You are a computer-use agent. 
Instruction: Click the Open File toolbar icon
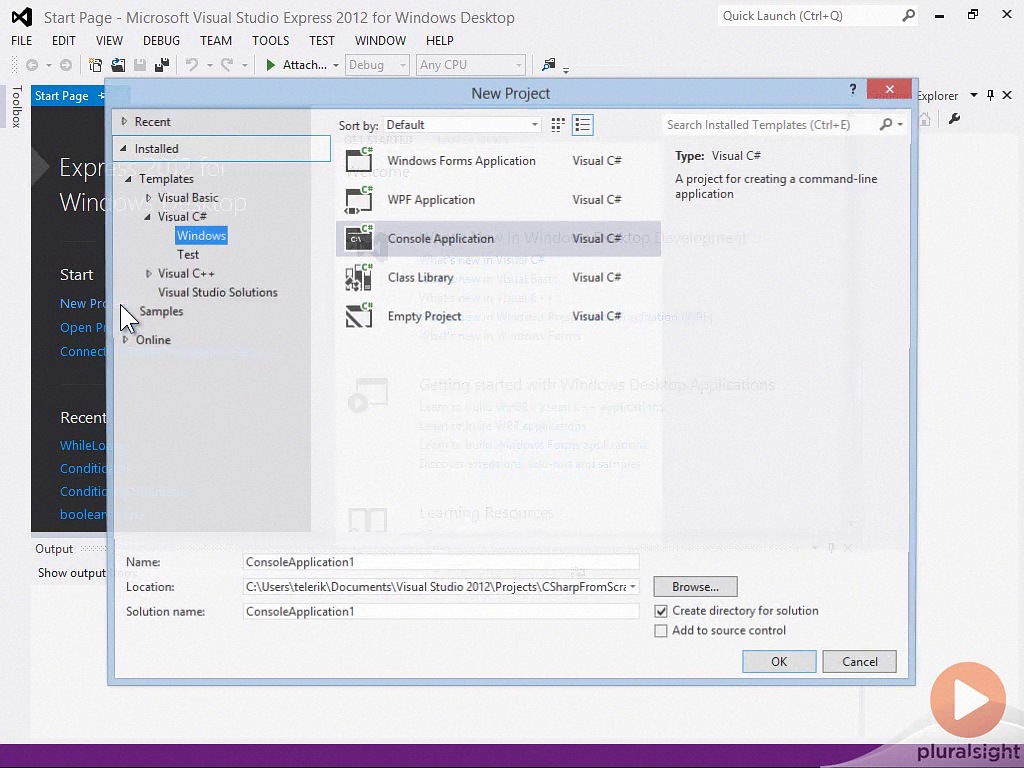pos(118,65)
